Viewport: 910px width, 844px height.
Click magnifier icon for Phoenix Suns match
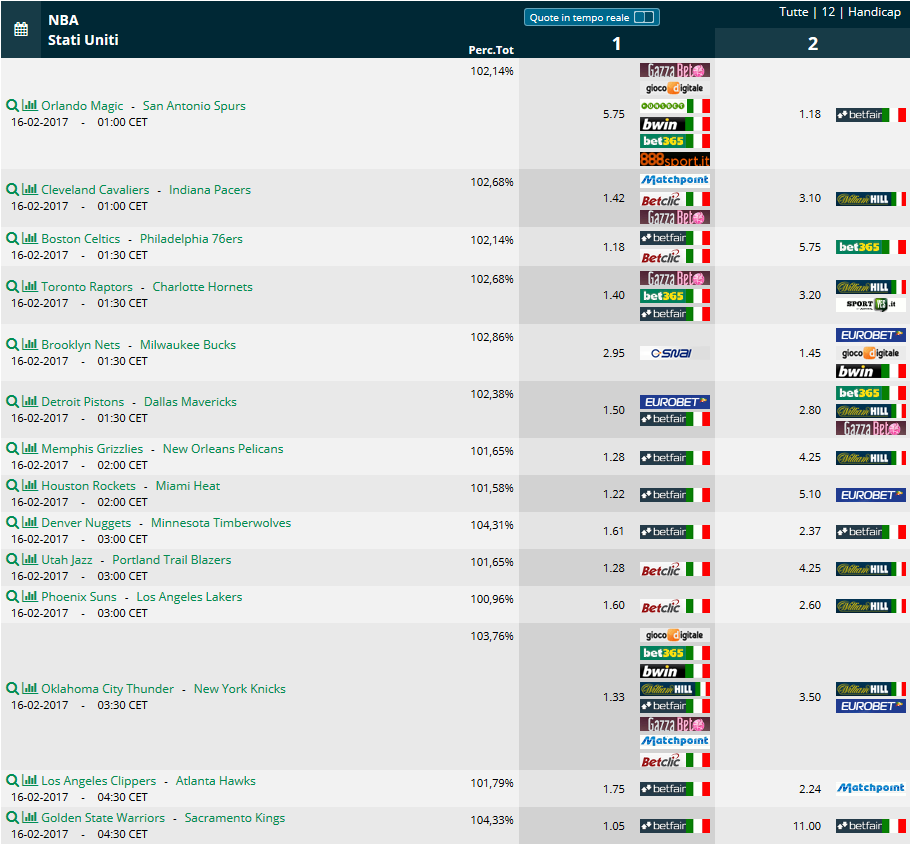tap(12, 597)
